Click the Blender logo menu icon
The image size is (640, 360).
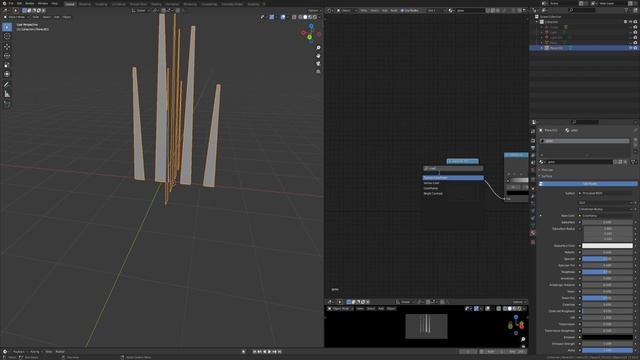(x=5, y=3)
